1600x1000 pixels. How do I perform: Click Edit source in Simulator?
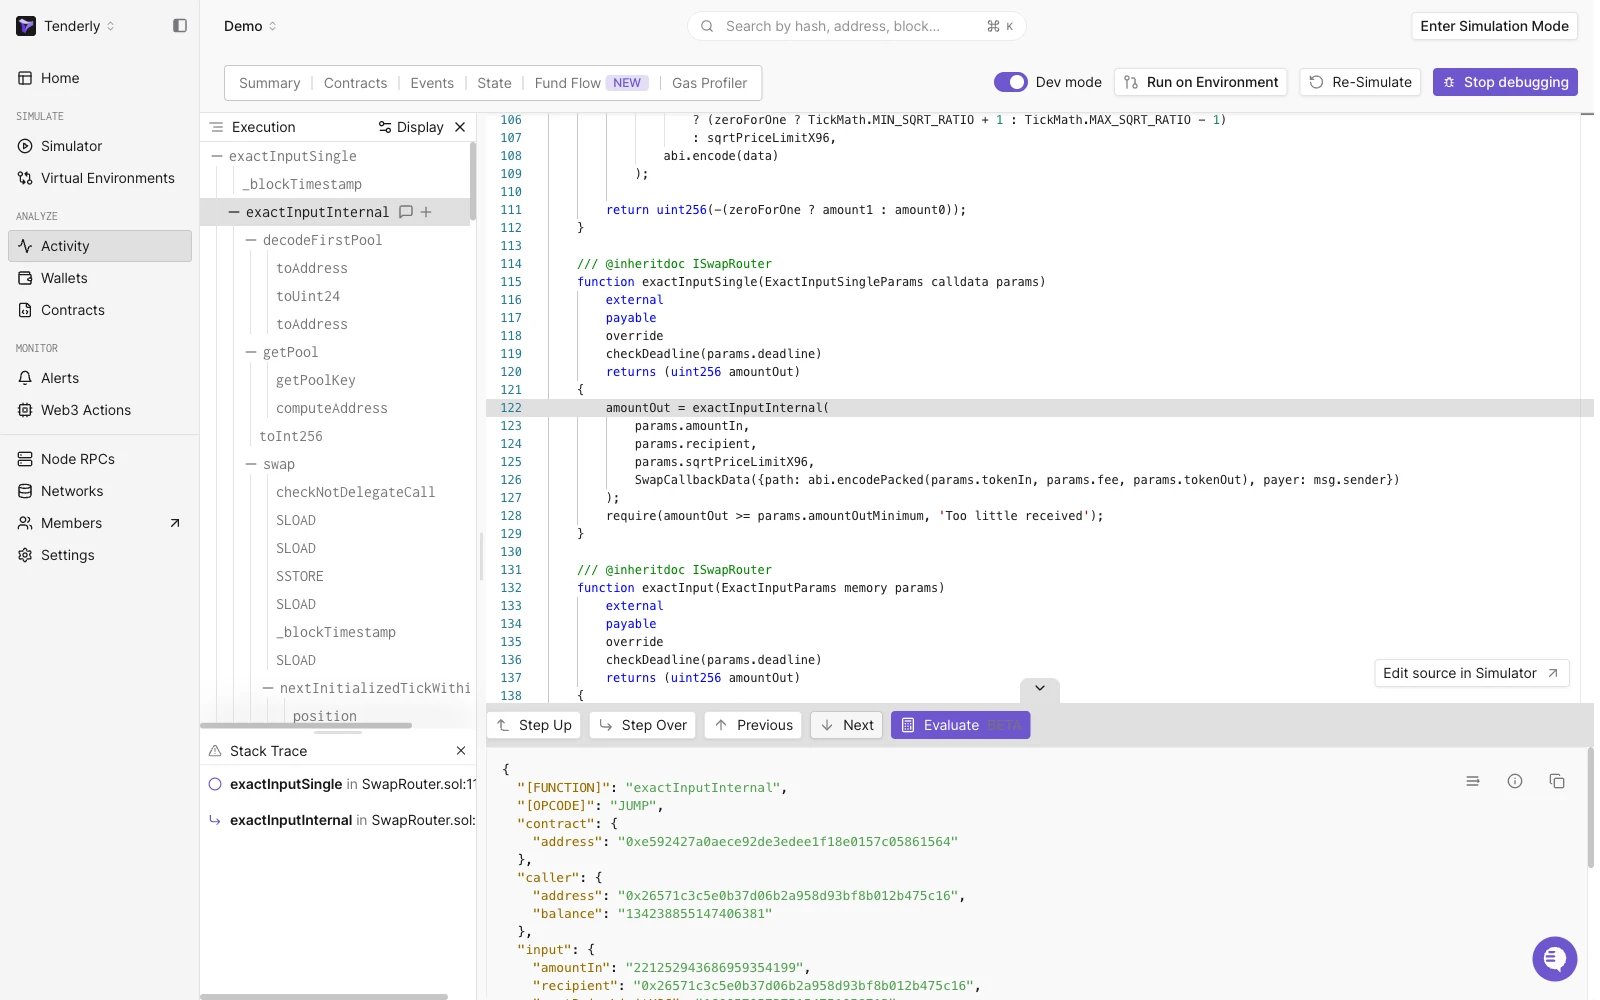pos(1471,673)
